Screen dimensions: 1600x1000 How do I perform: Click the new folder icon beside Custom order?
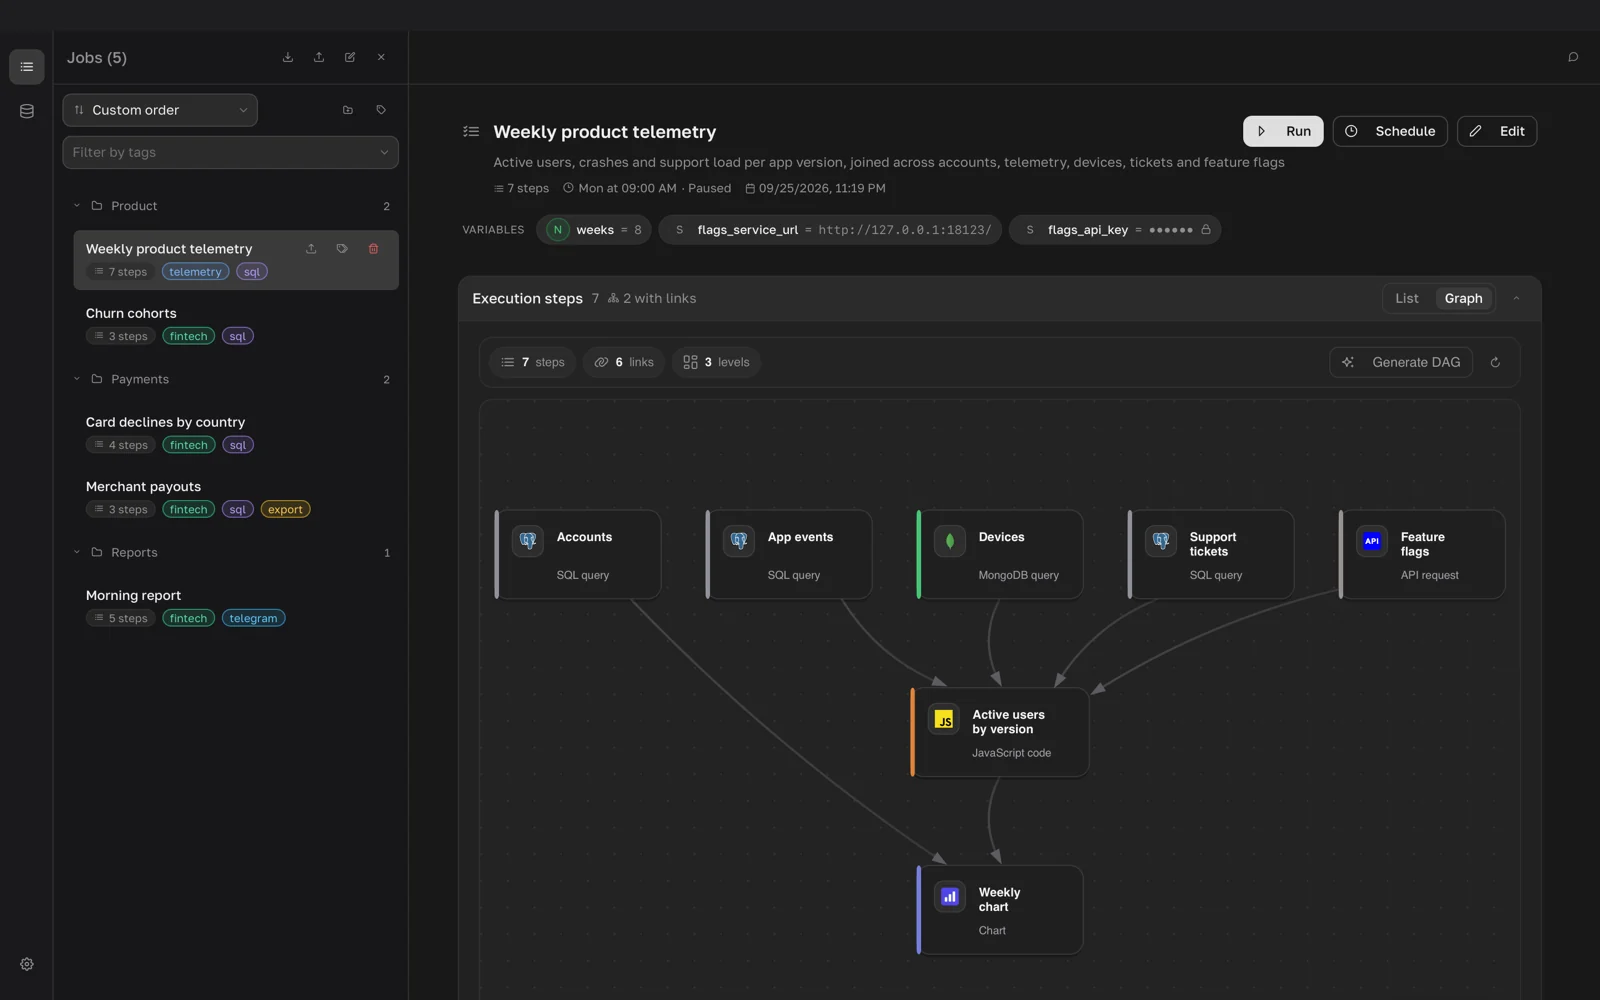tap(348, 110)
